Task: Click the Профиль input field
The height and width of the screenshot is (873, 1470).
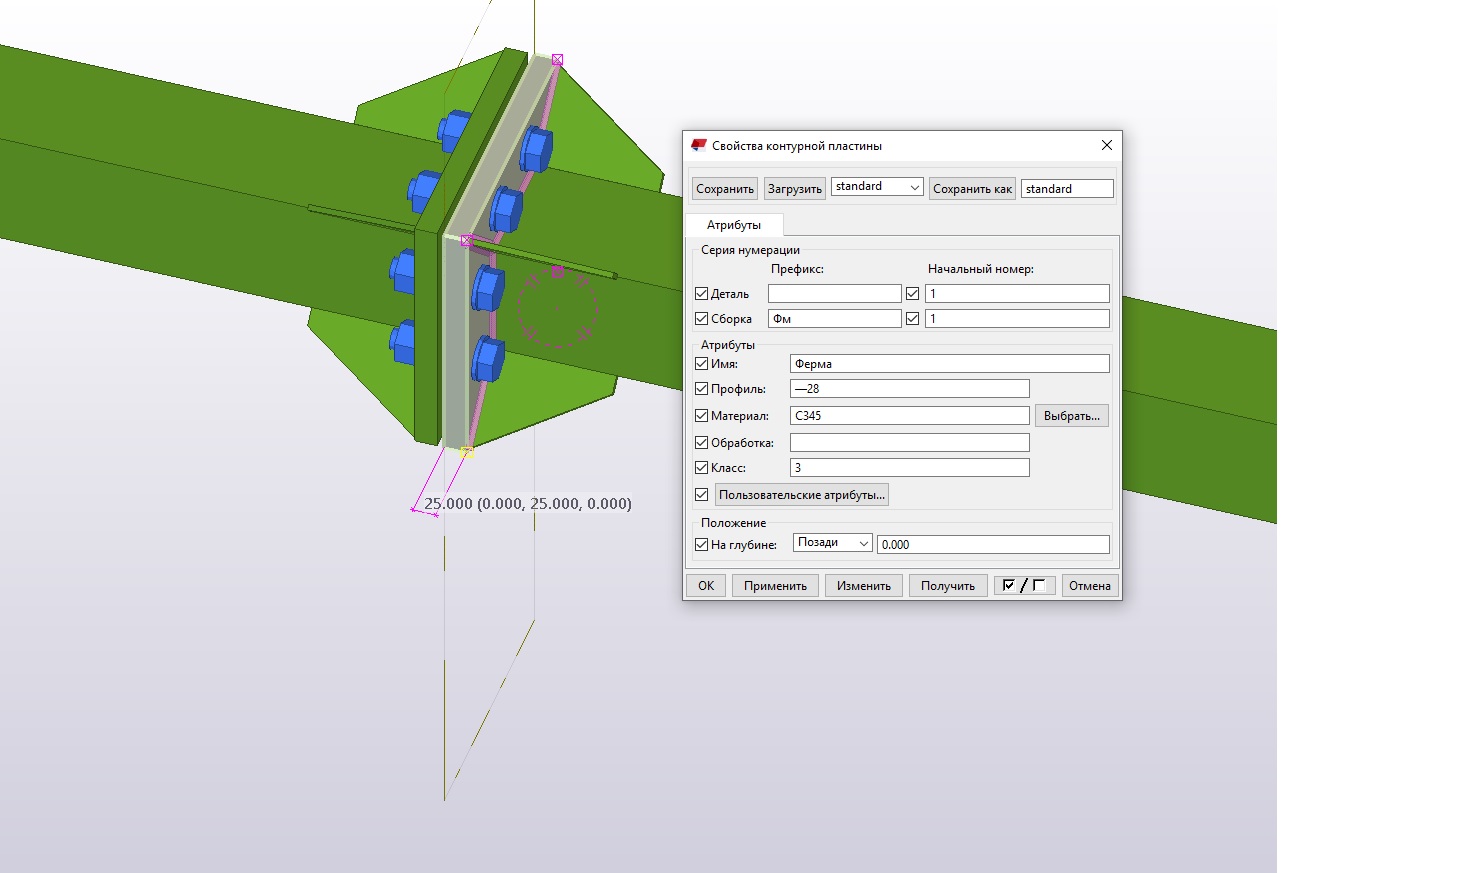Action: click(x=909, y=389)
